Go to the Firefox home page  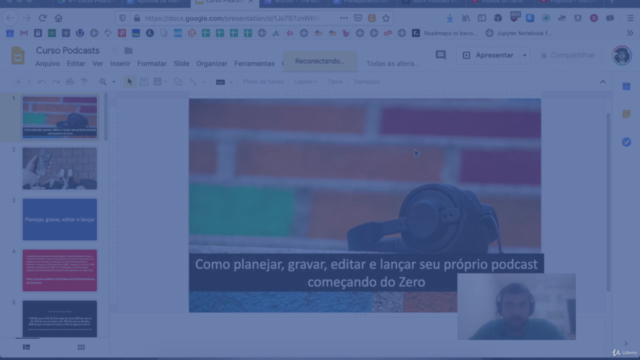pos(58,18)
